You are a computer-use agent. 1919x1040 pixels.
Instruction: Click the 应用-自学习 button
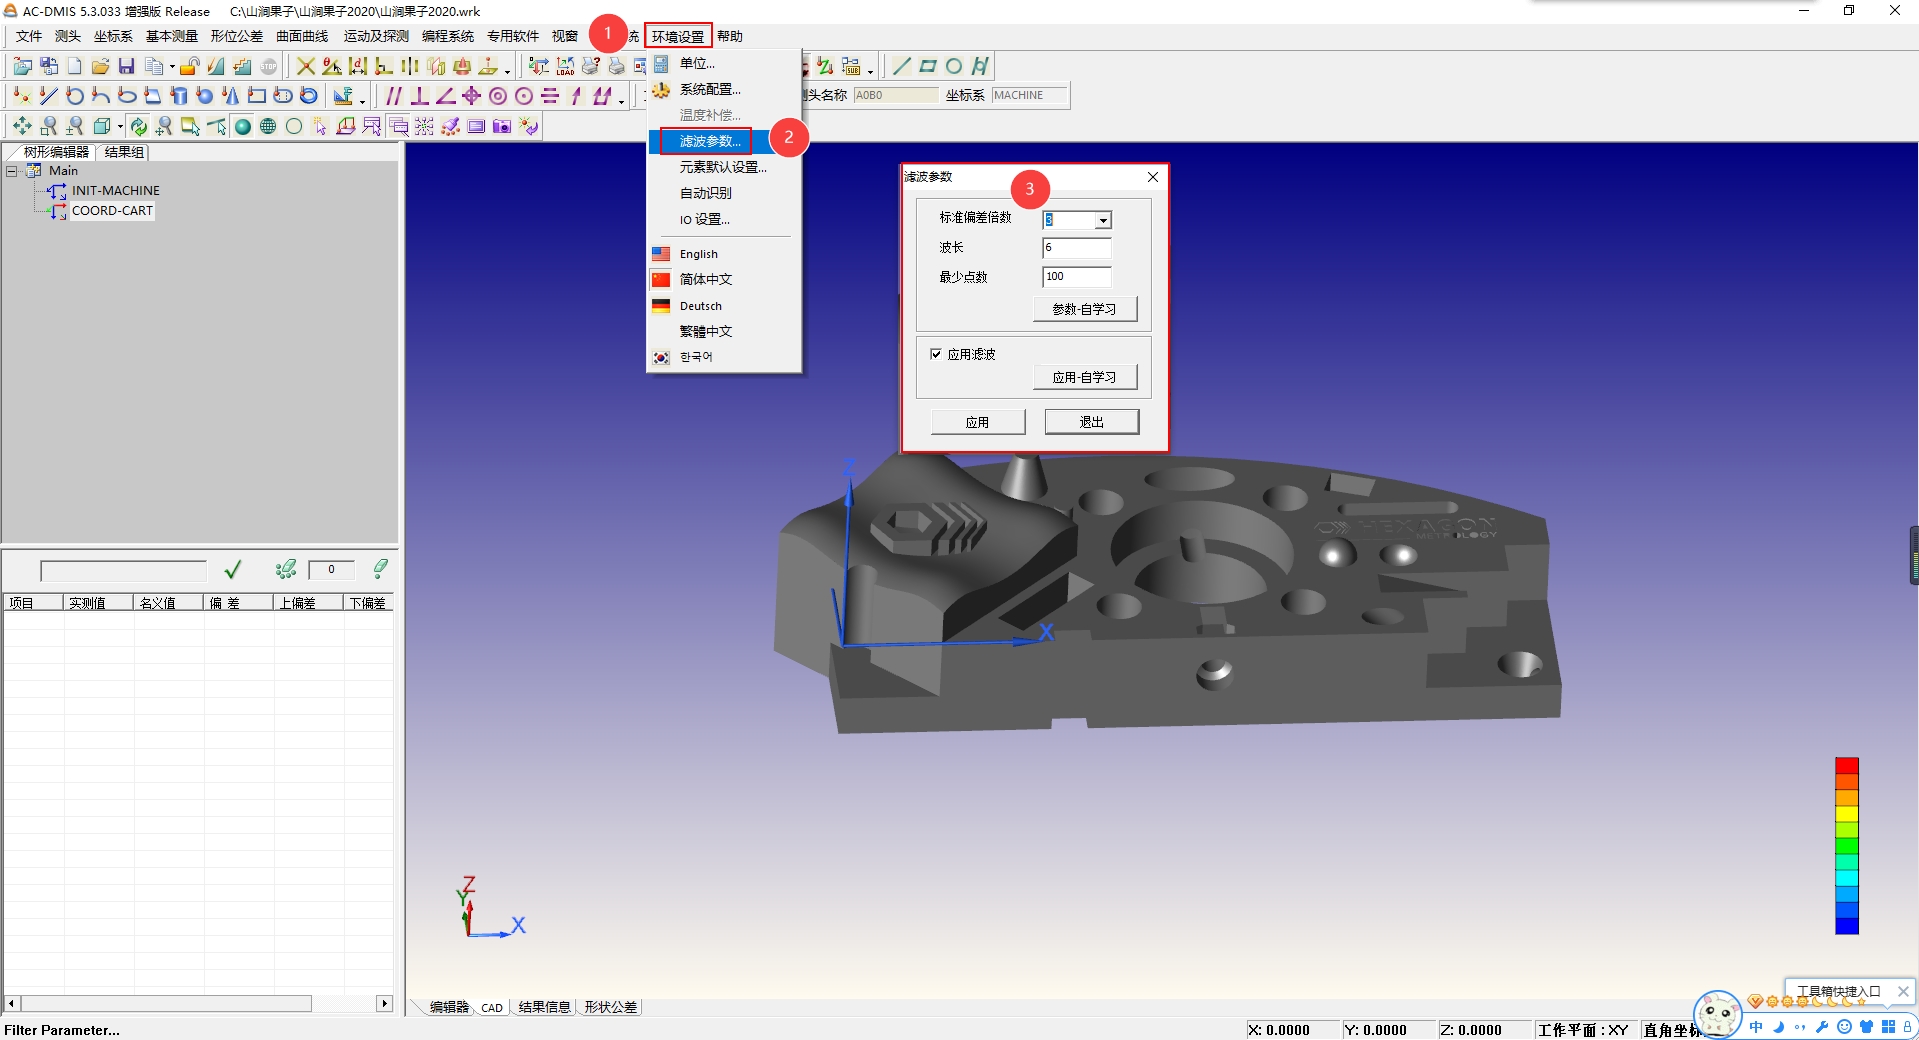pos(1085,377)
